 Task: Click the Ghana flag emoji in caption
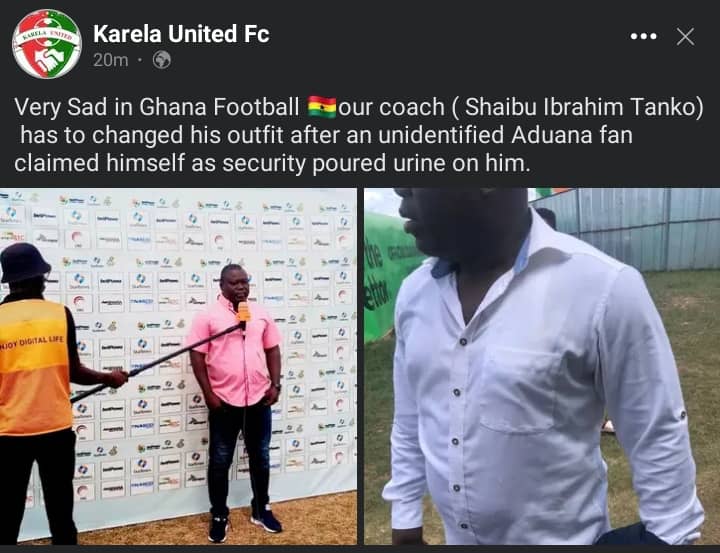point(322,107)
